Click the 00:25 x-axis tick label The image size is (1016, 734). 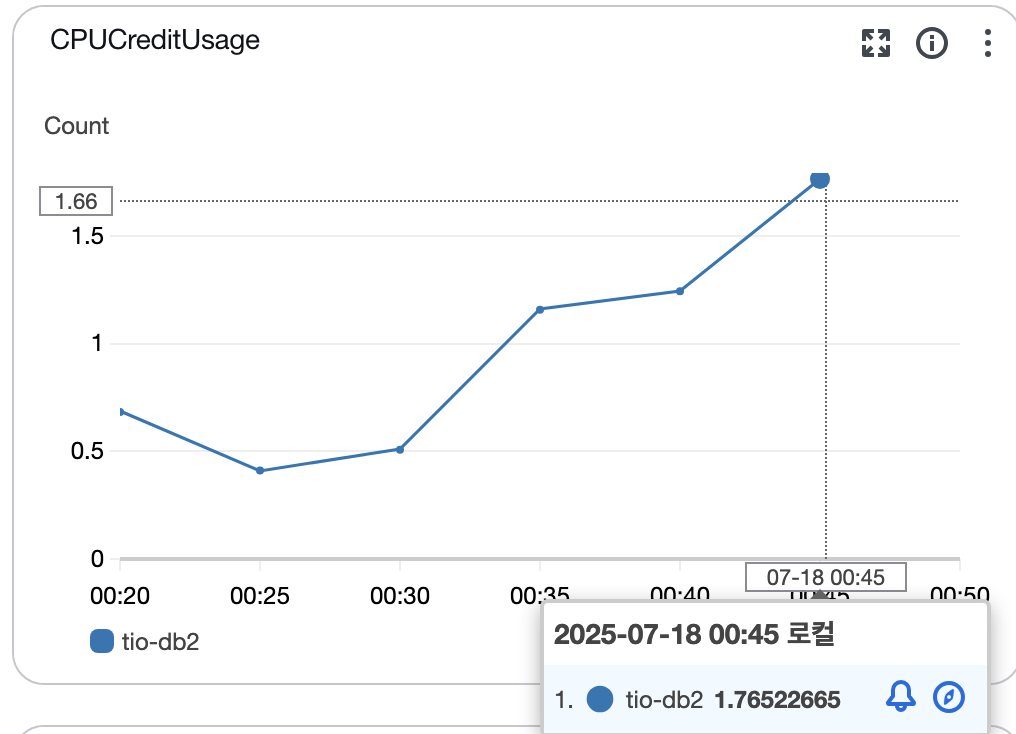(260, 595)
